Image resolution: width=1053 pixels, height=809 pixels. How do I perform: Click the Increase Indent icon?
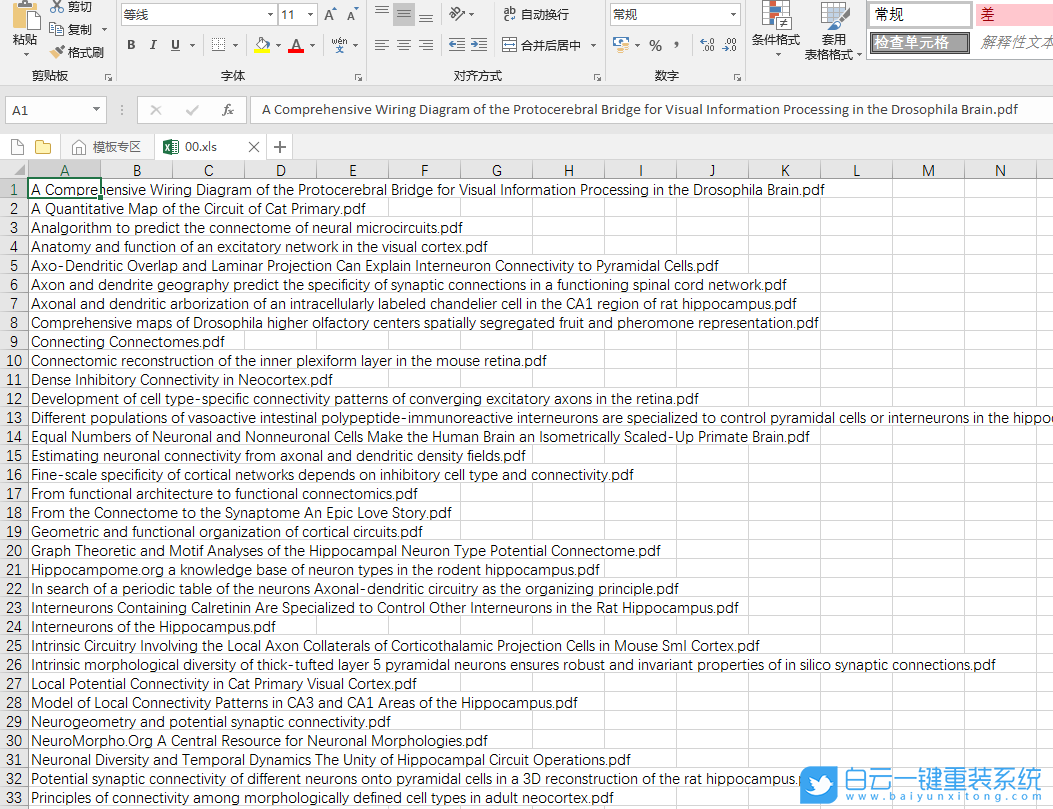479,45
